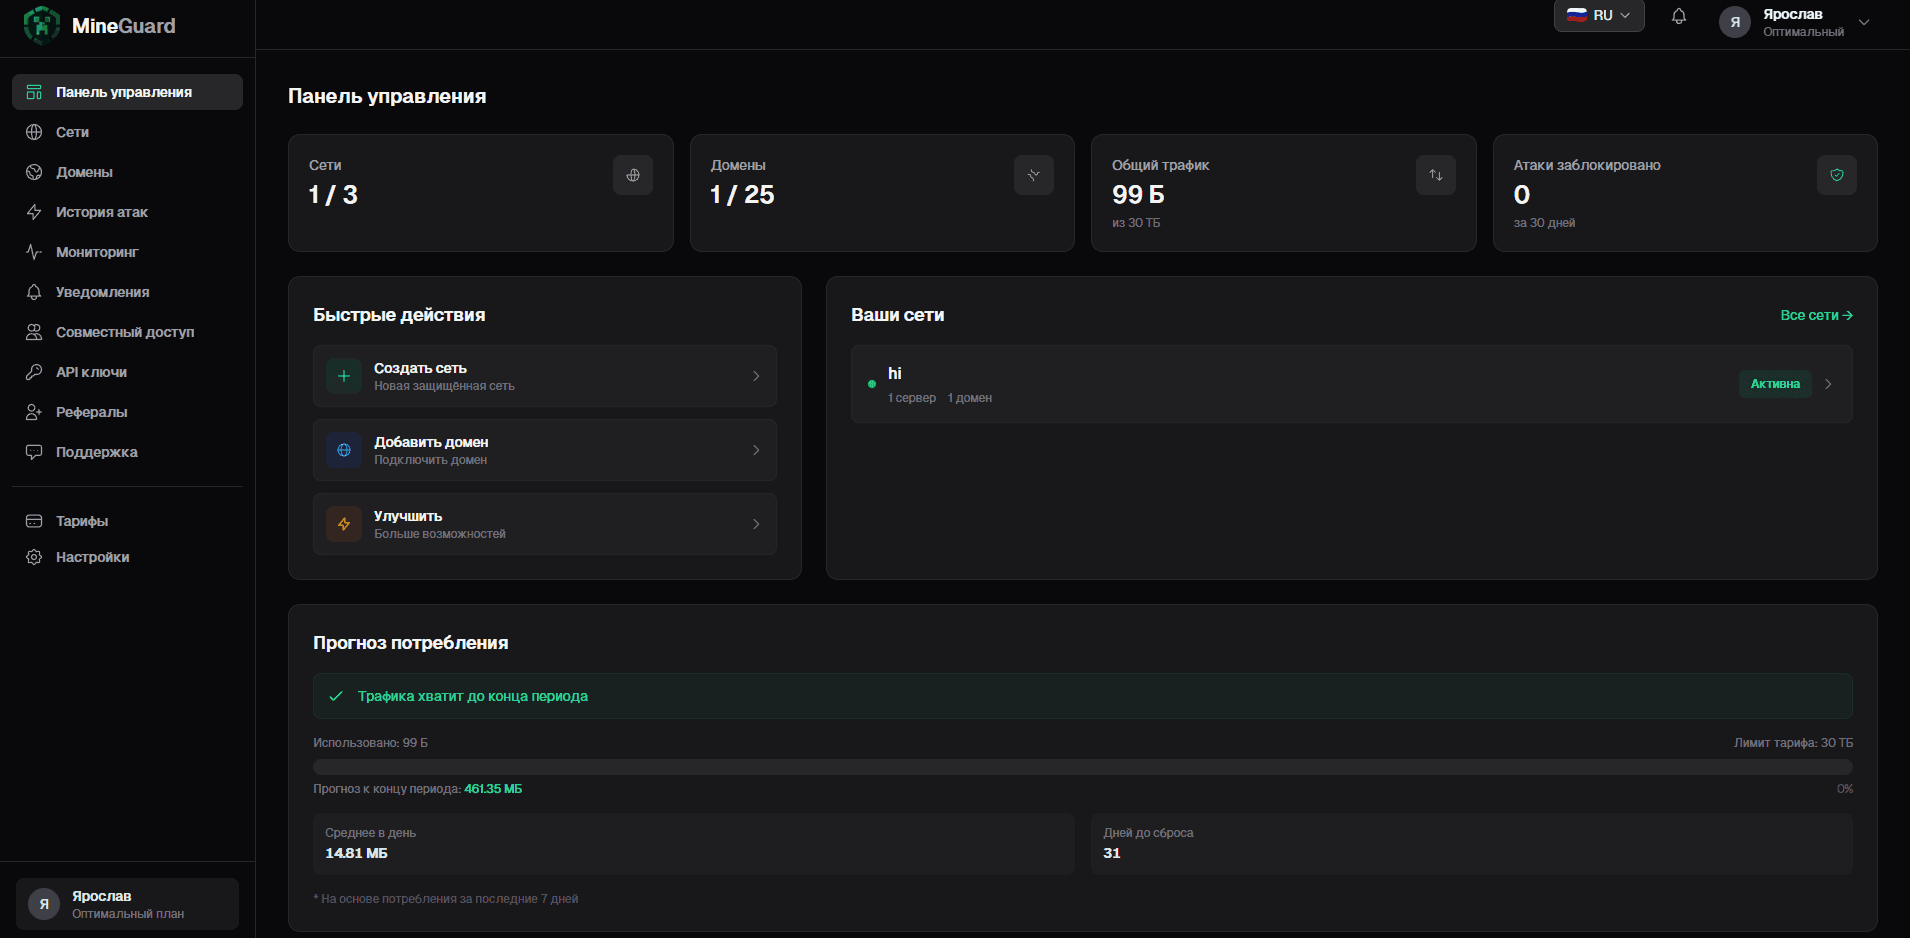Click the lightning icon for История атак
The height and width of the screenshot is (938, 1910).
point(34,212)
